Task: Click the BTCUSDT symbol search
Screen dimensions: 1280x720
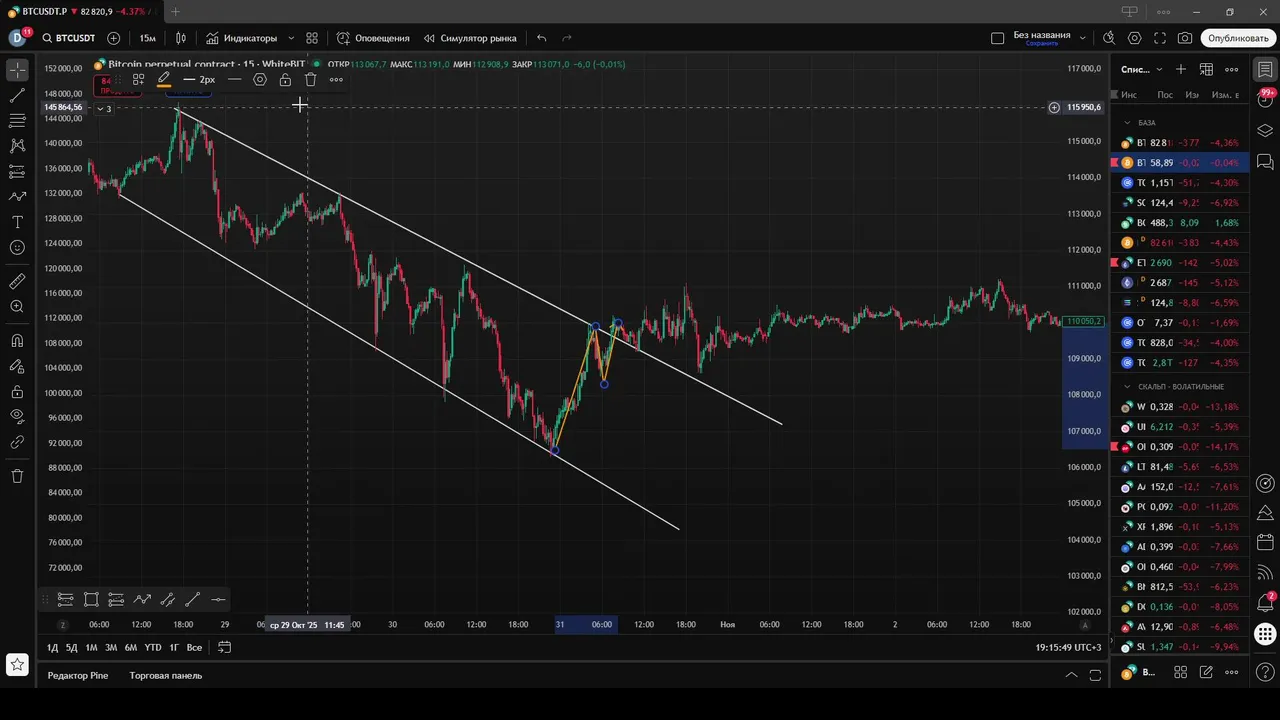Action: [x=69, y=38]
